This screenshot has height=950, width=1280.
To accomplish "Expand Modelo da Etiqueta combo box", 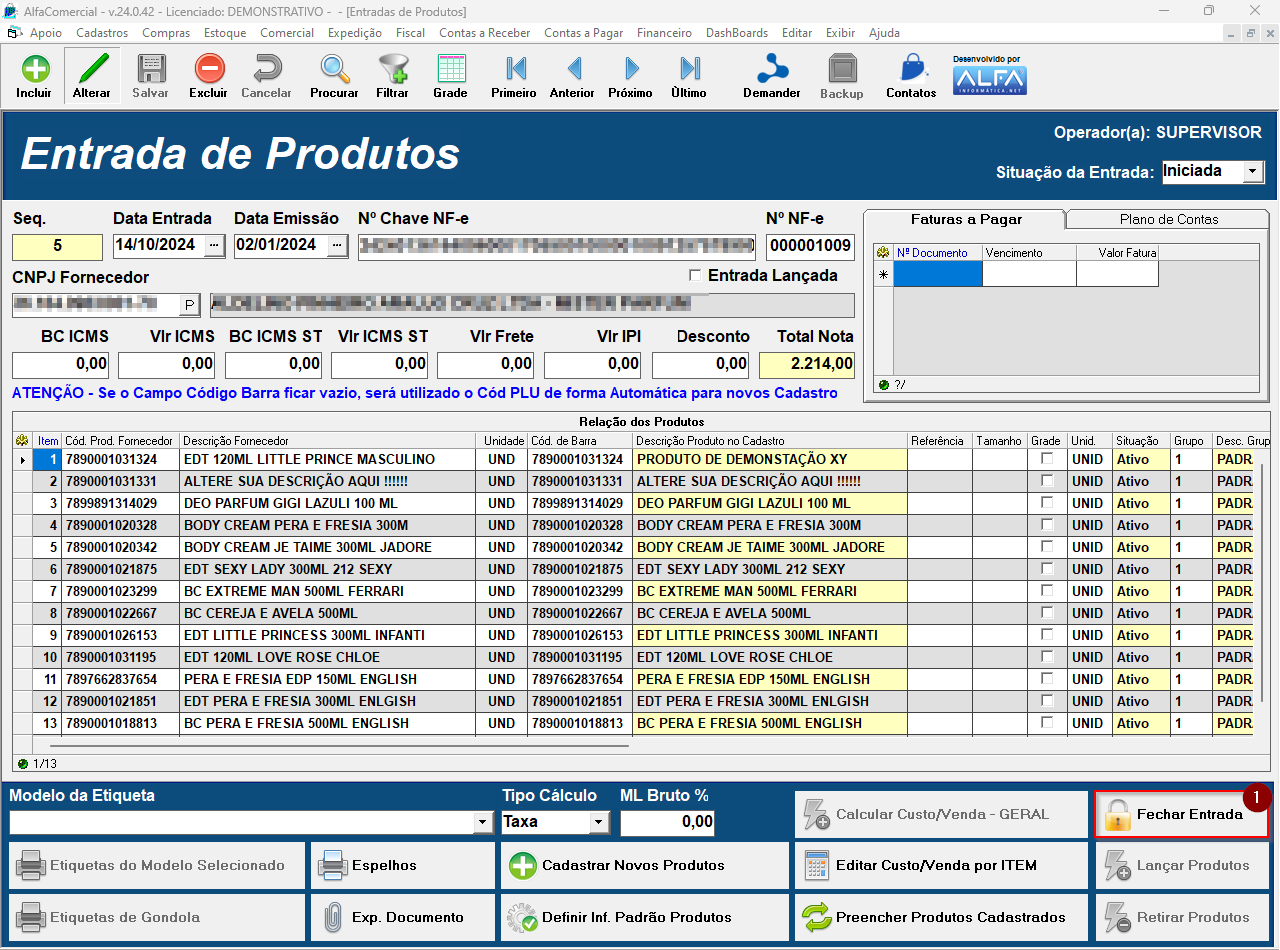I will point(484,822).
